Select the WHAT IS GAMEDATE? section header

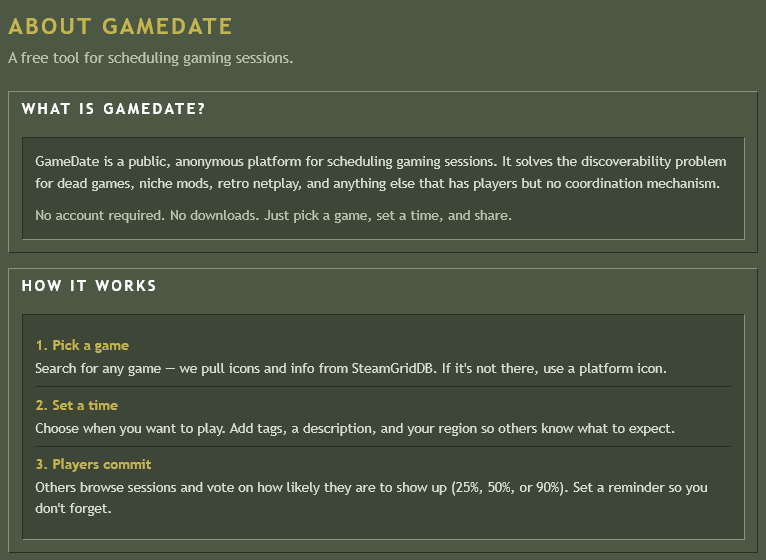(x=113, y=109)
